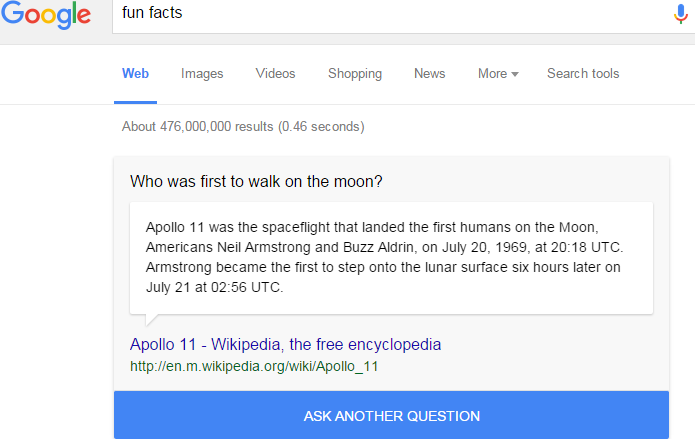The image size is (695, 439).
Task: Click ASK ANOTHER QUESTION button
Action: (x=391, y=415)
